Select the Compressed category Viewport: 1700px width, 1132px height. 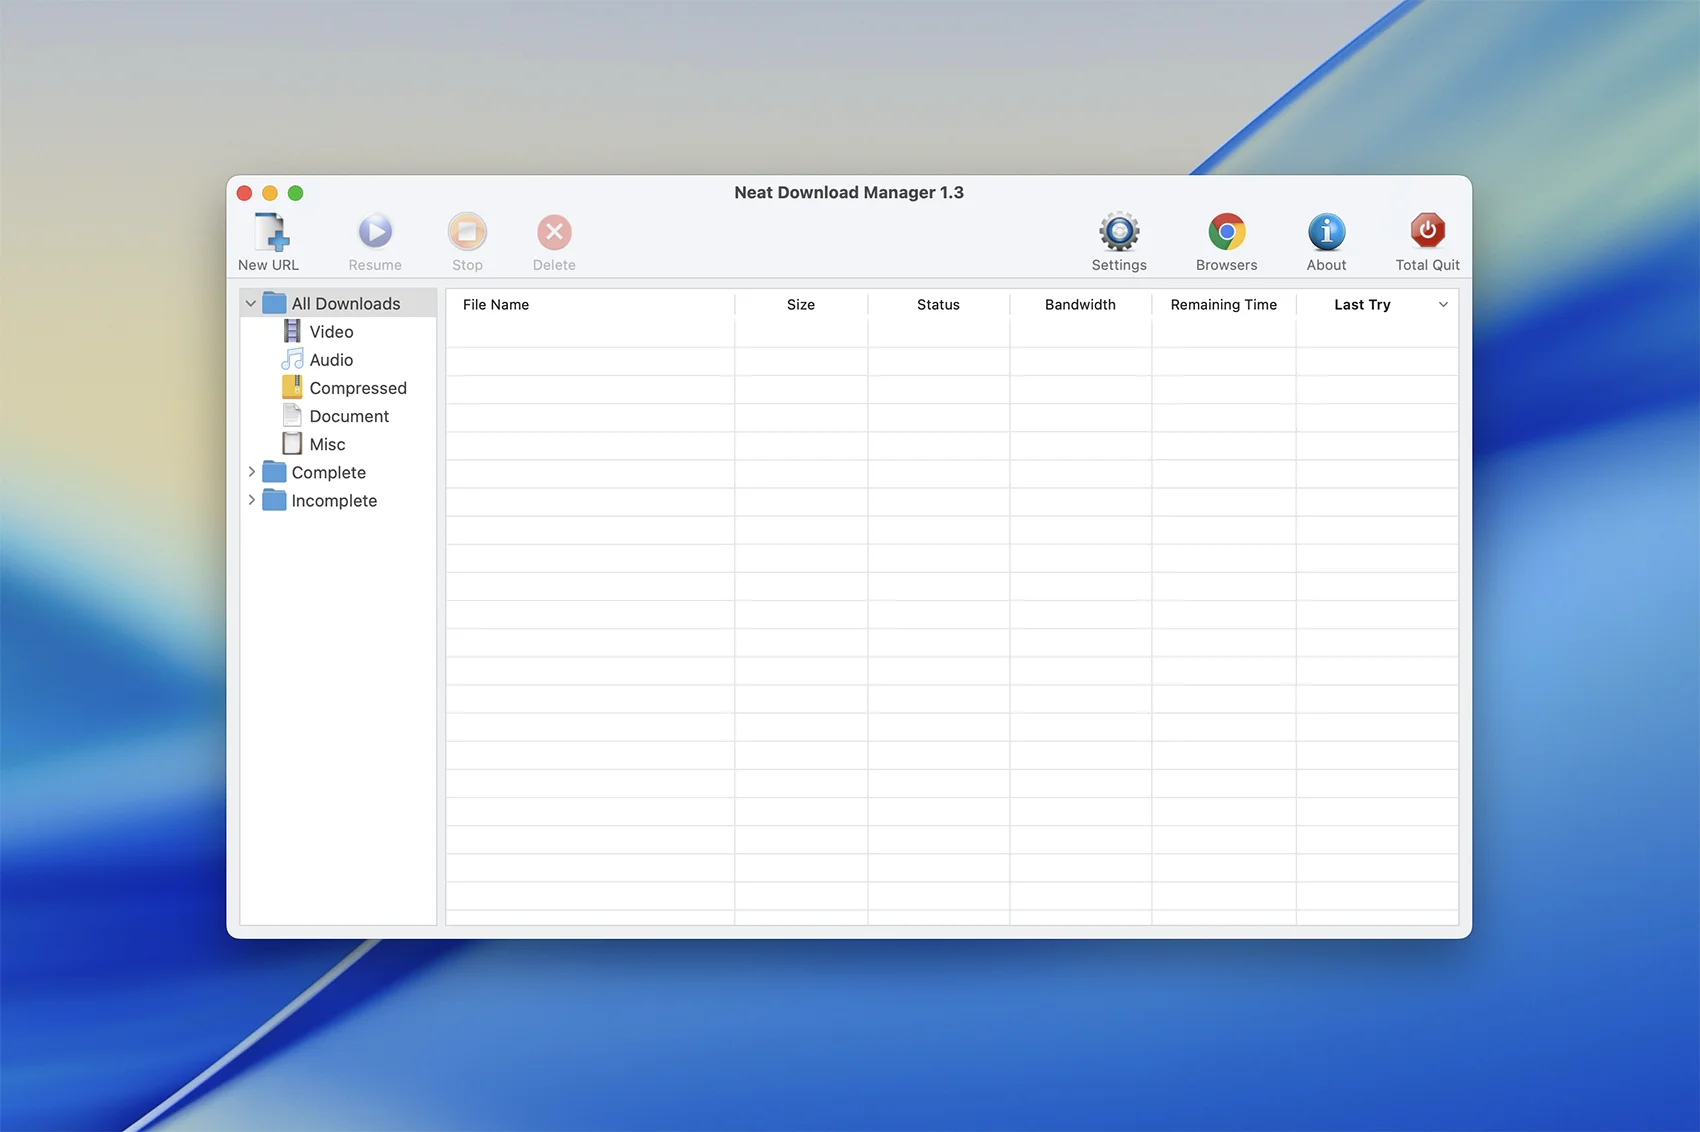[x=357, y=388]
